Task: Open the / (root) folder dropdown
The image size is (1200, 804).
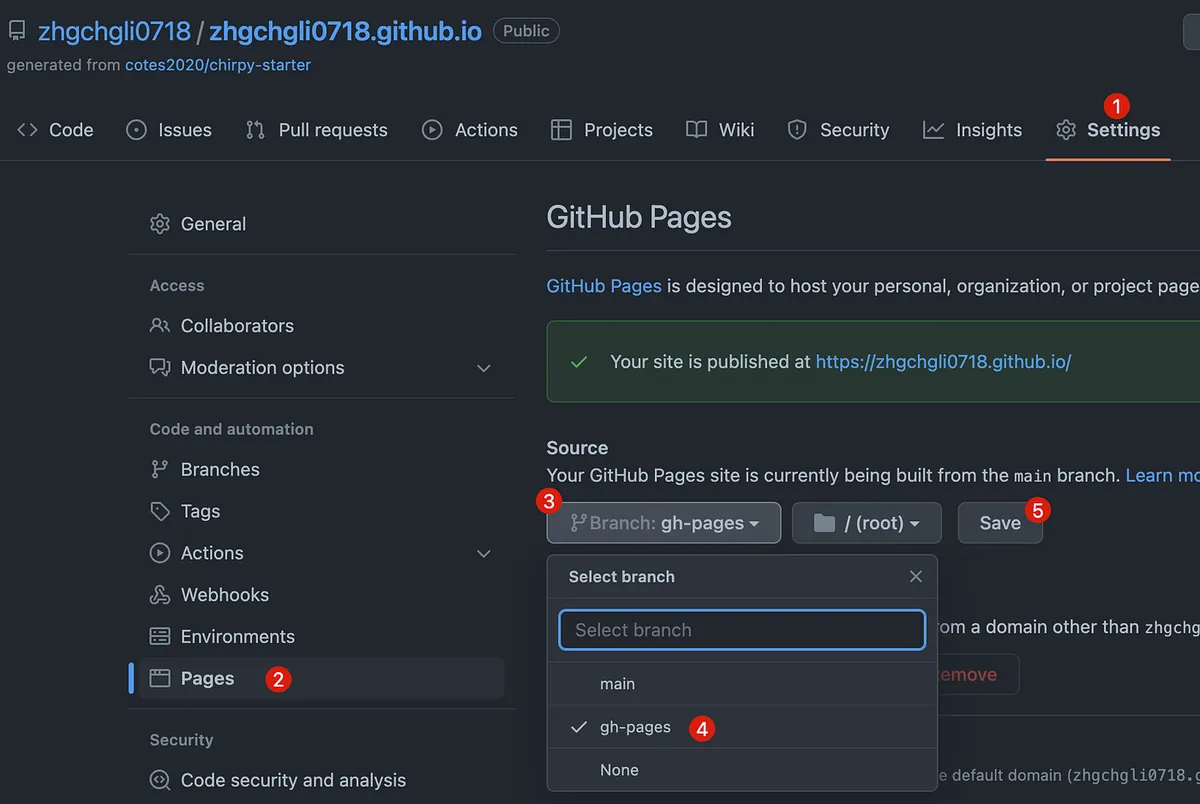Action: 866,523
